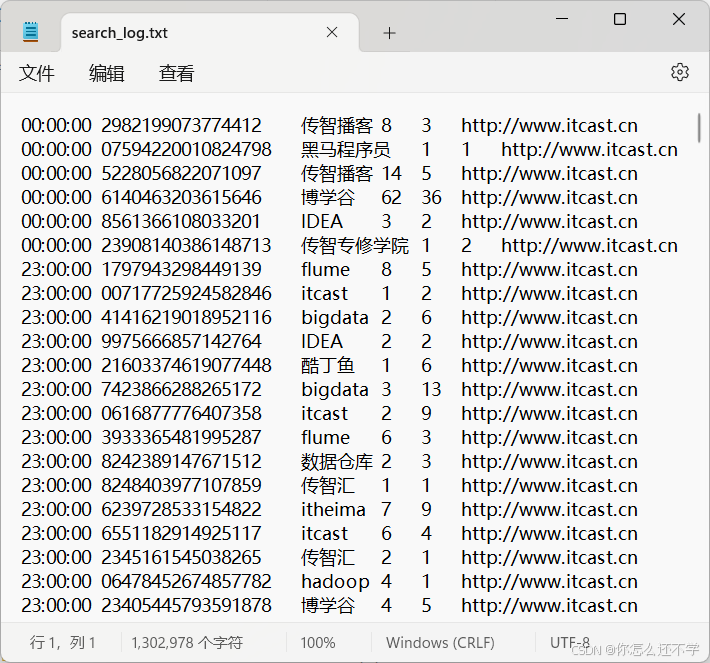Maximize the Notepad window
This screenshot has width=710, height=663.
pos(620,19)
